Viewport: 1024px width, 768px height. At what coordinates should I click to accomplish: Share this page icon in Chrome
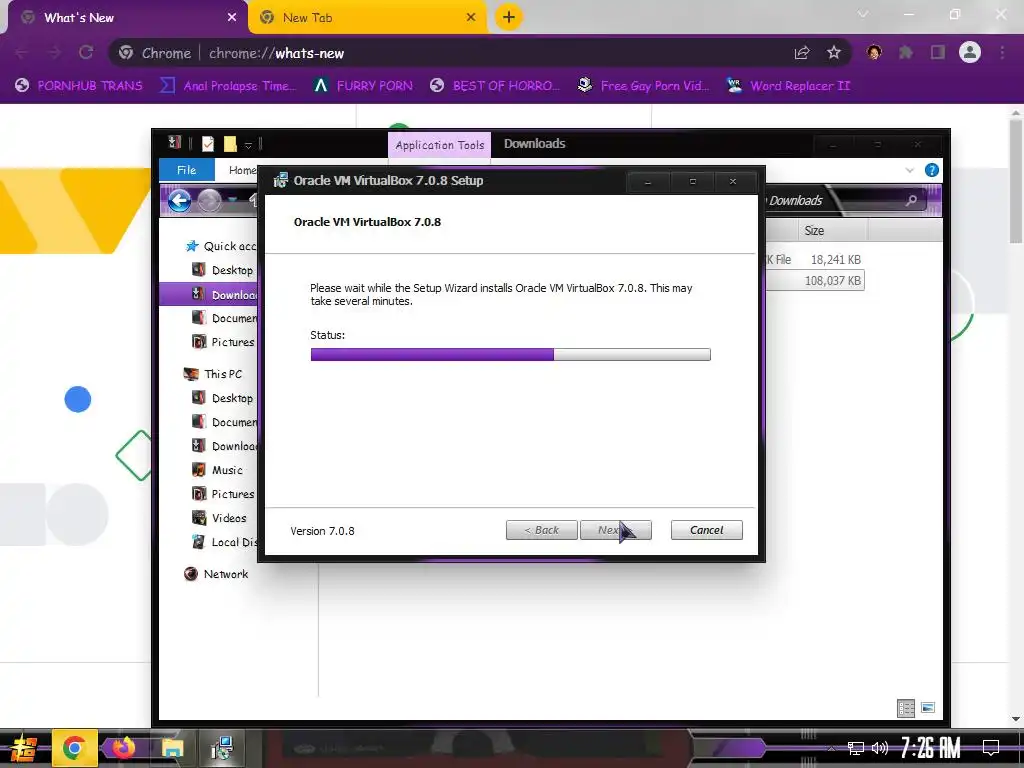802,53
